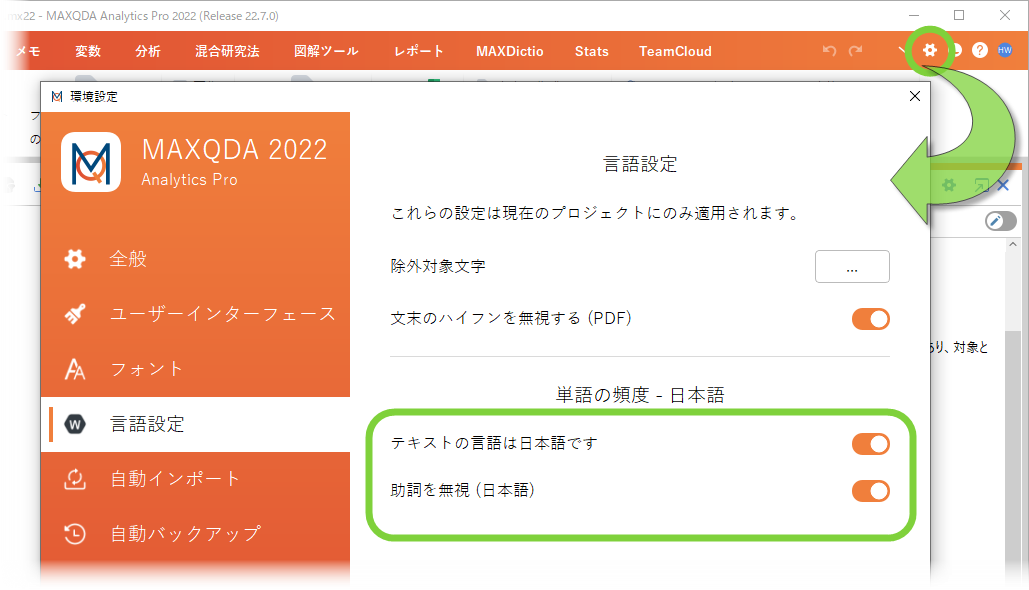Open the 混合研究法 menu
Screen dimensions: 1029x590
click(x=227, y=51)
